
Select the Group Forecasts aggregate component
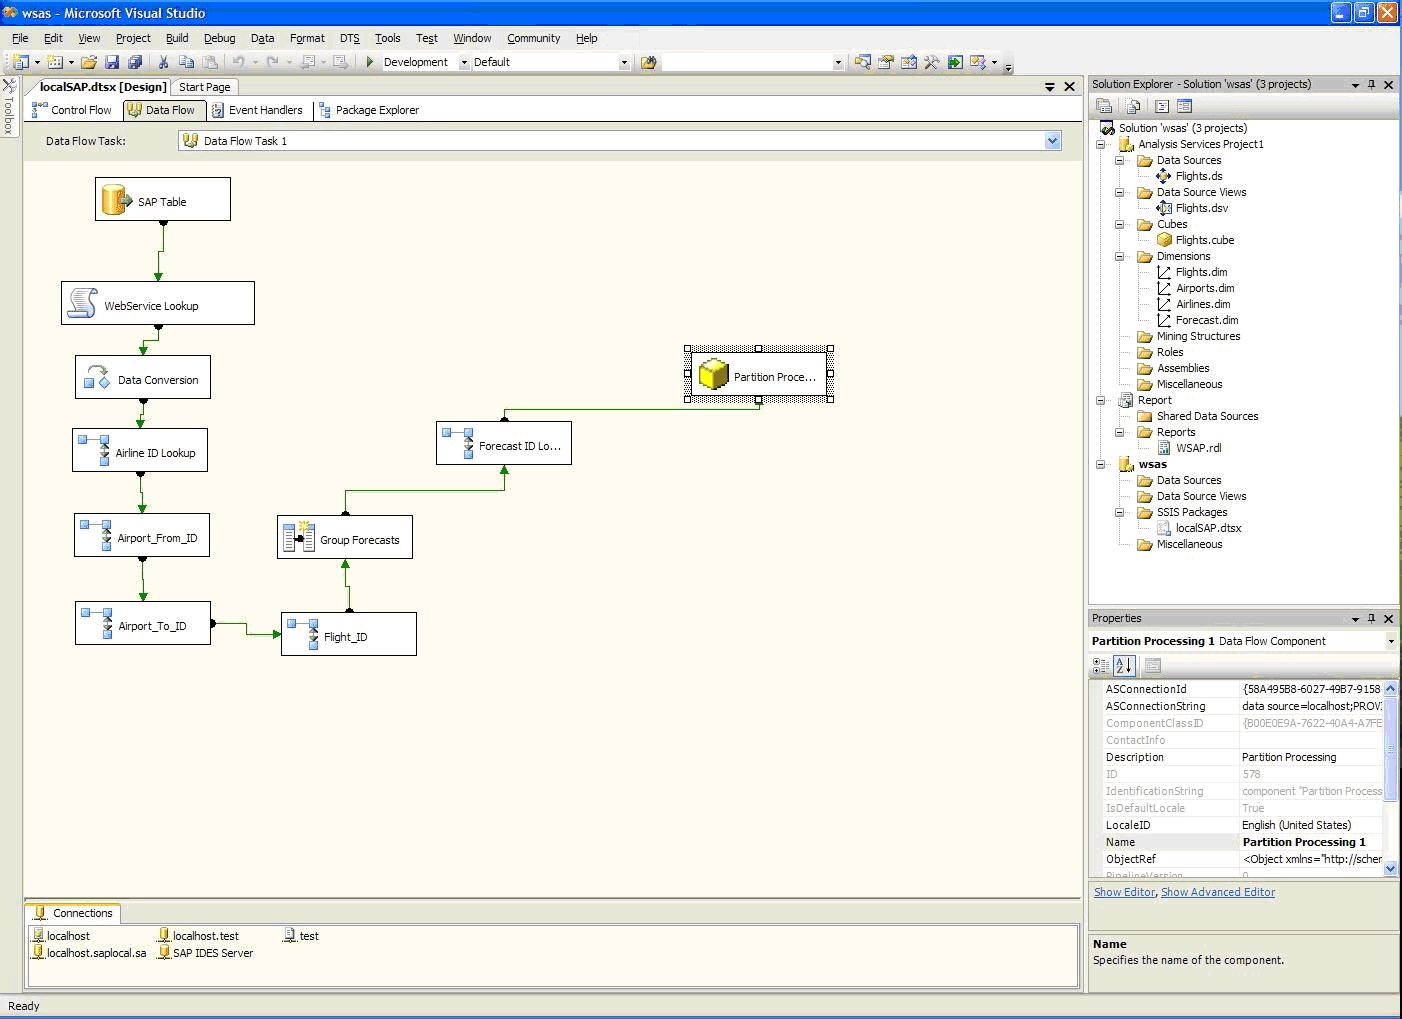[x=345, y=537]
